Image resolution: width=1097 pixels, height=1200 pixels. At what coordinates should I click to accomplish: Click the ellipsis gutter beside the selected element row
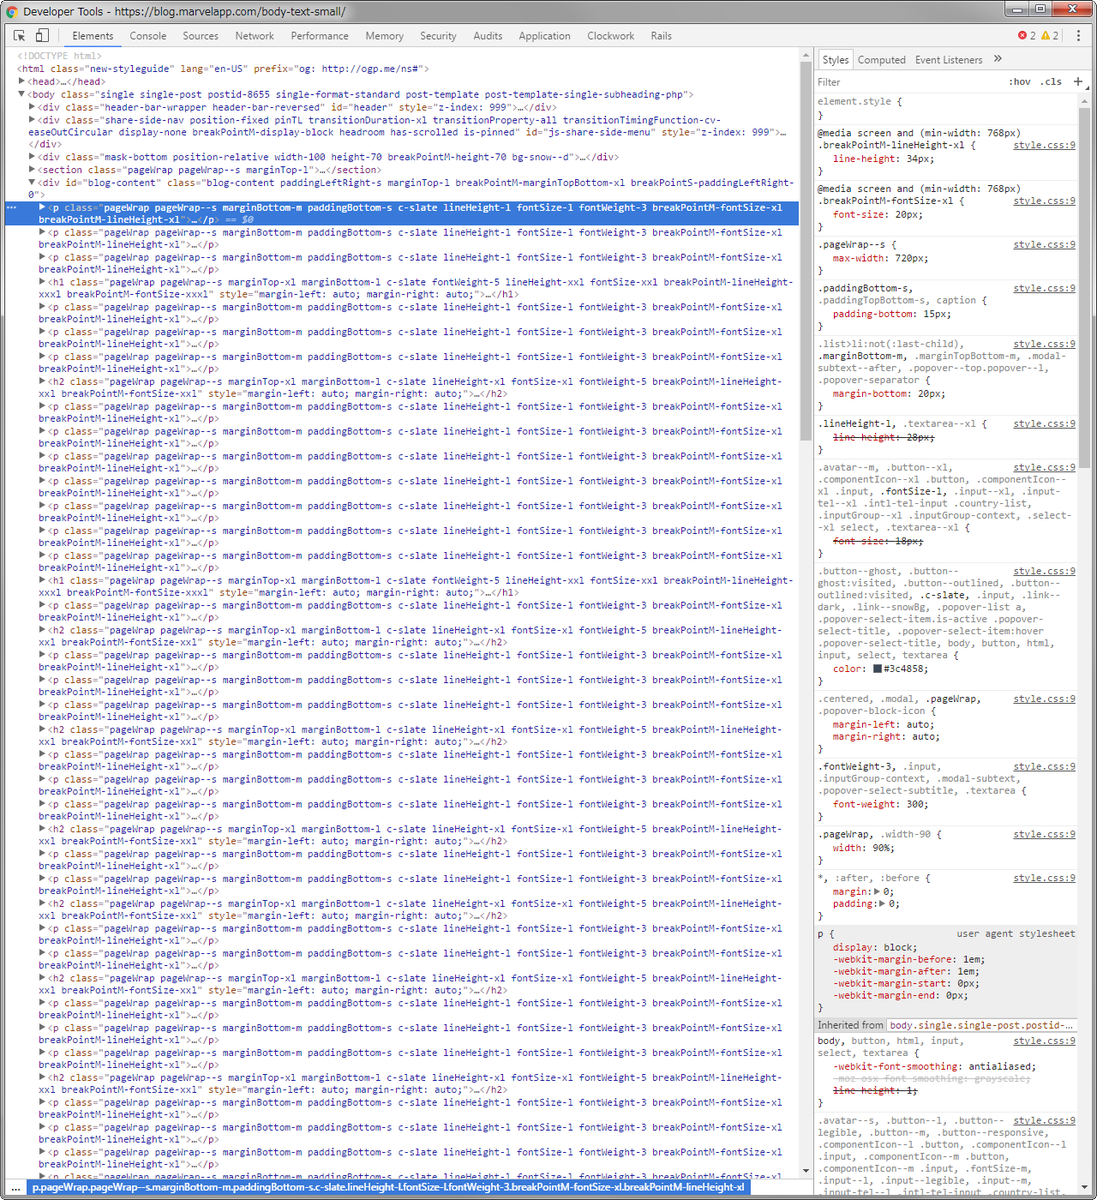coord(12,207)
